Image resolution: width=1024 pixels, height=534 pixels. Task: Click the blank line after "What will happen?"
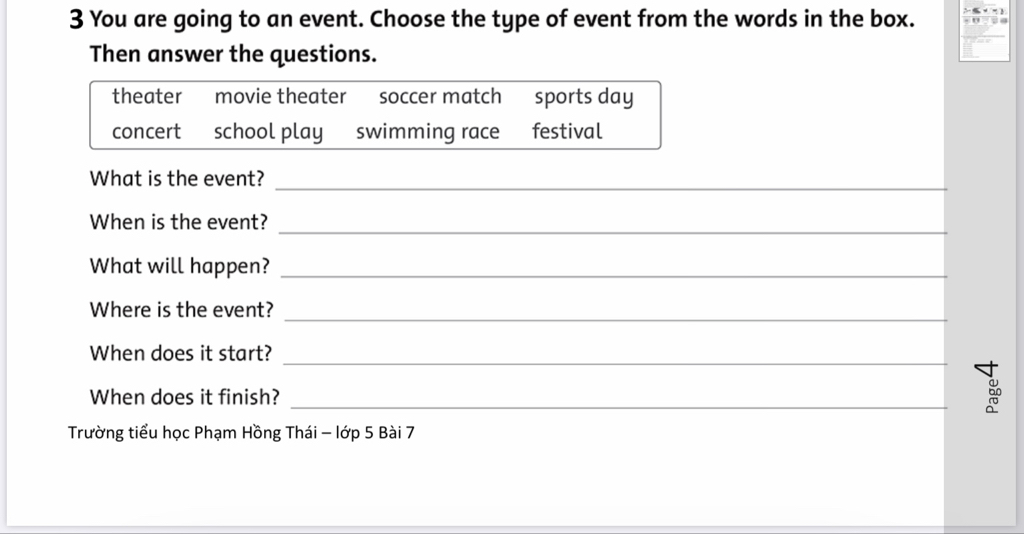[x=614, y=275]
